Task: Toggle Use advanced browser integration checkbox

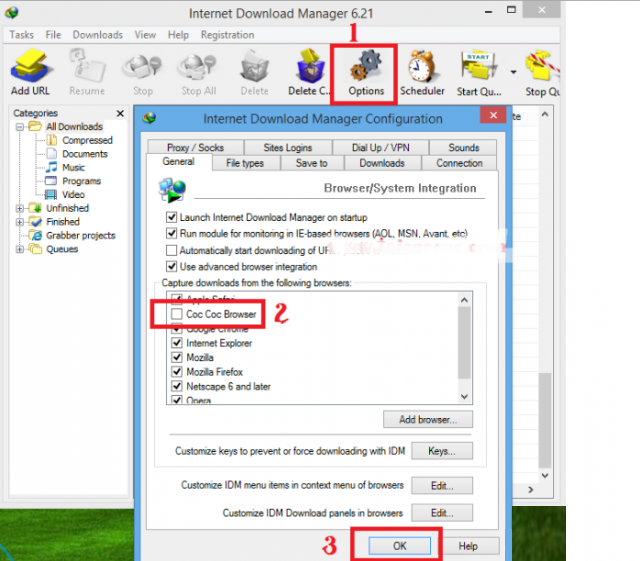Action: tap(169, 267)
